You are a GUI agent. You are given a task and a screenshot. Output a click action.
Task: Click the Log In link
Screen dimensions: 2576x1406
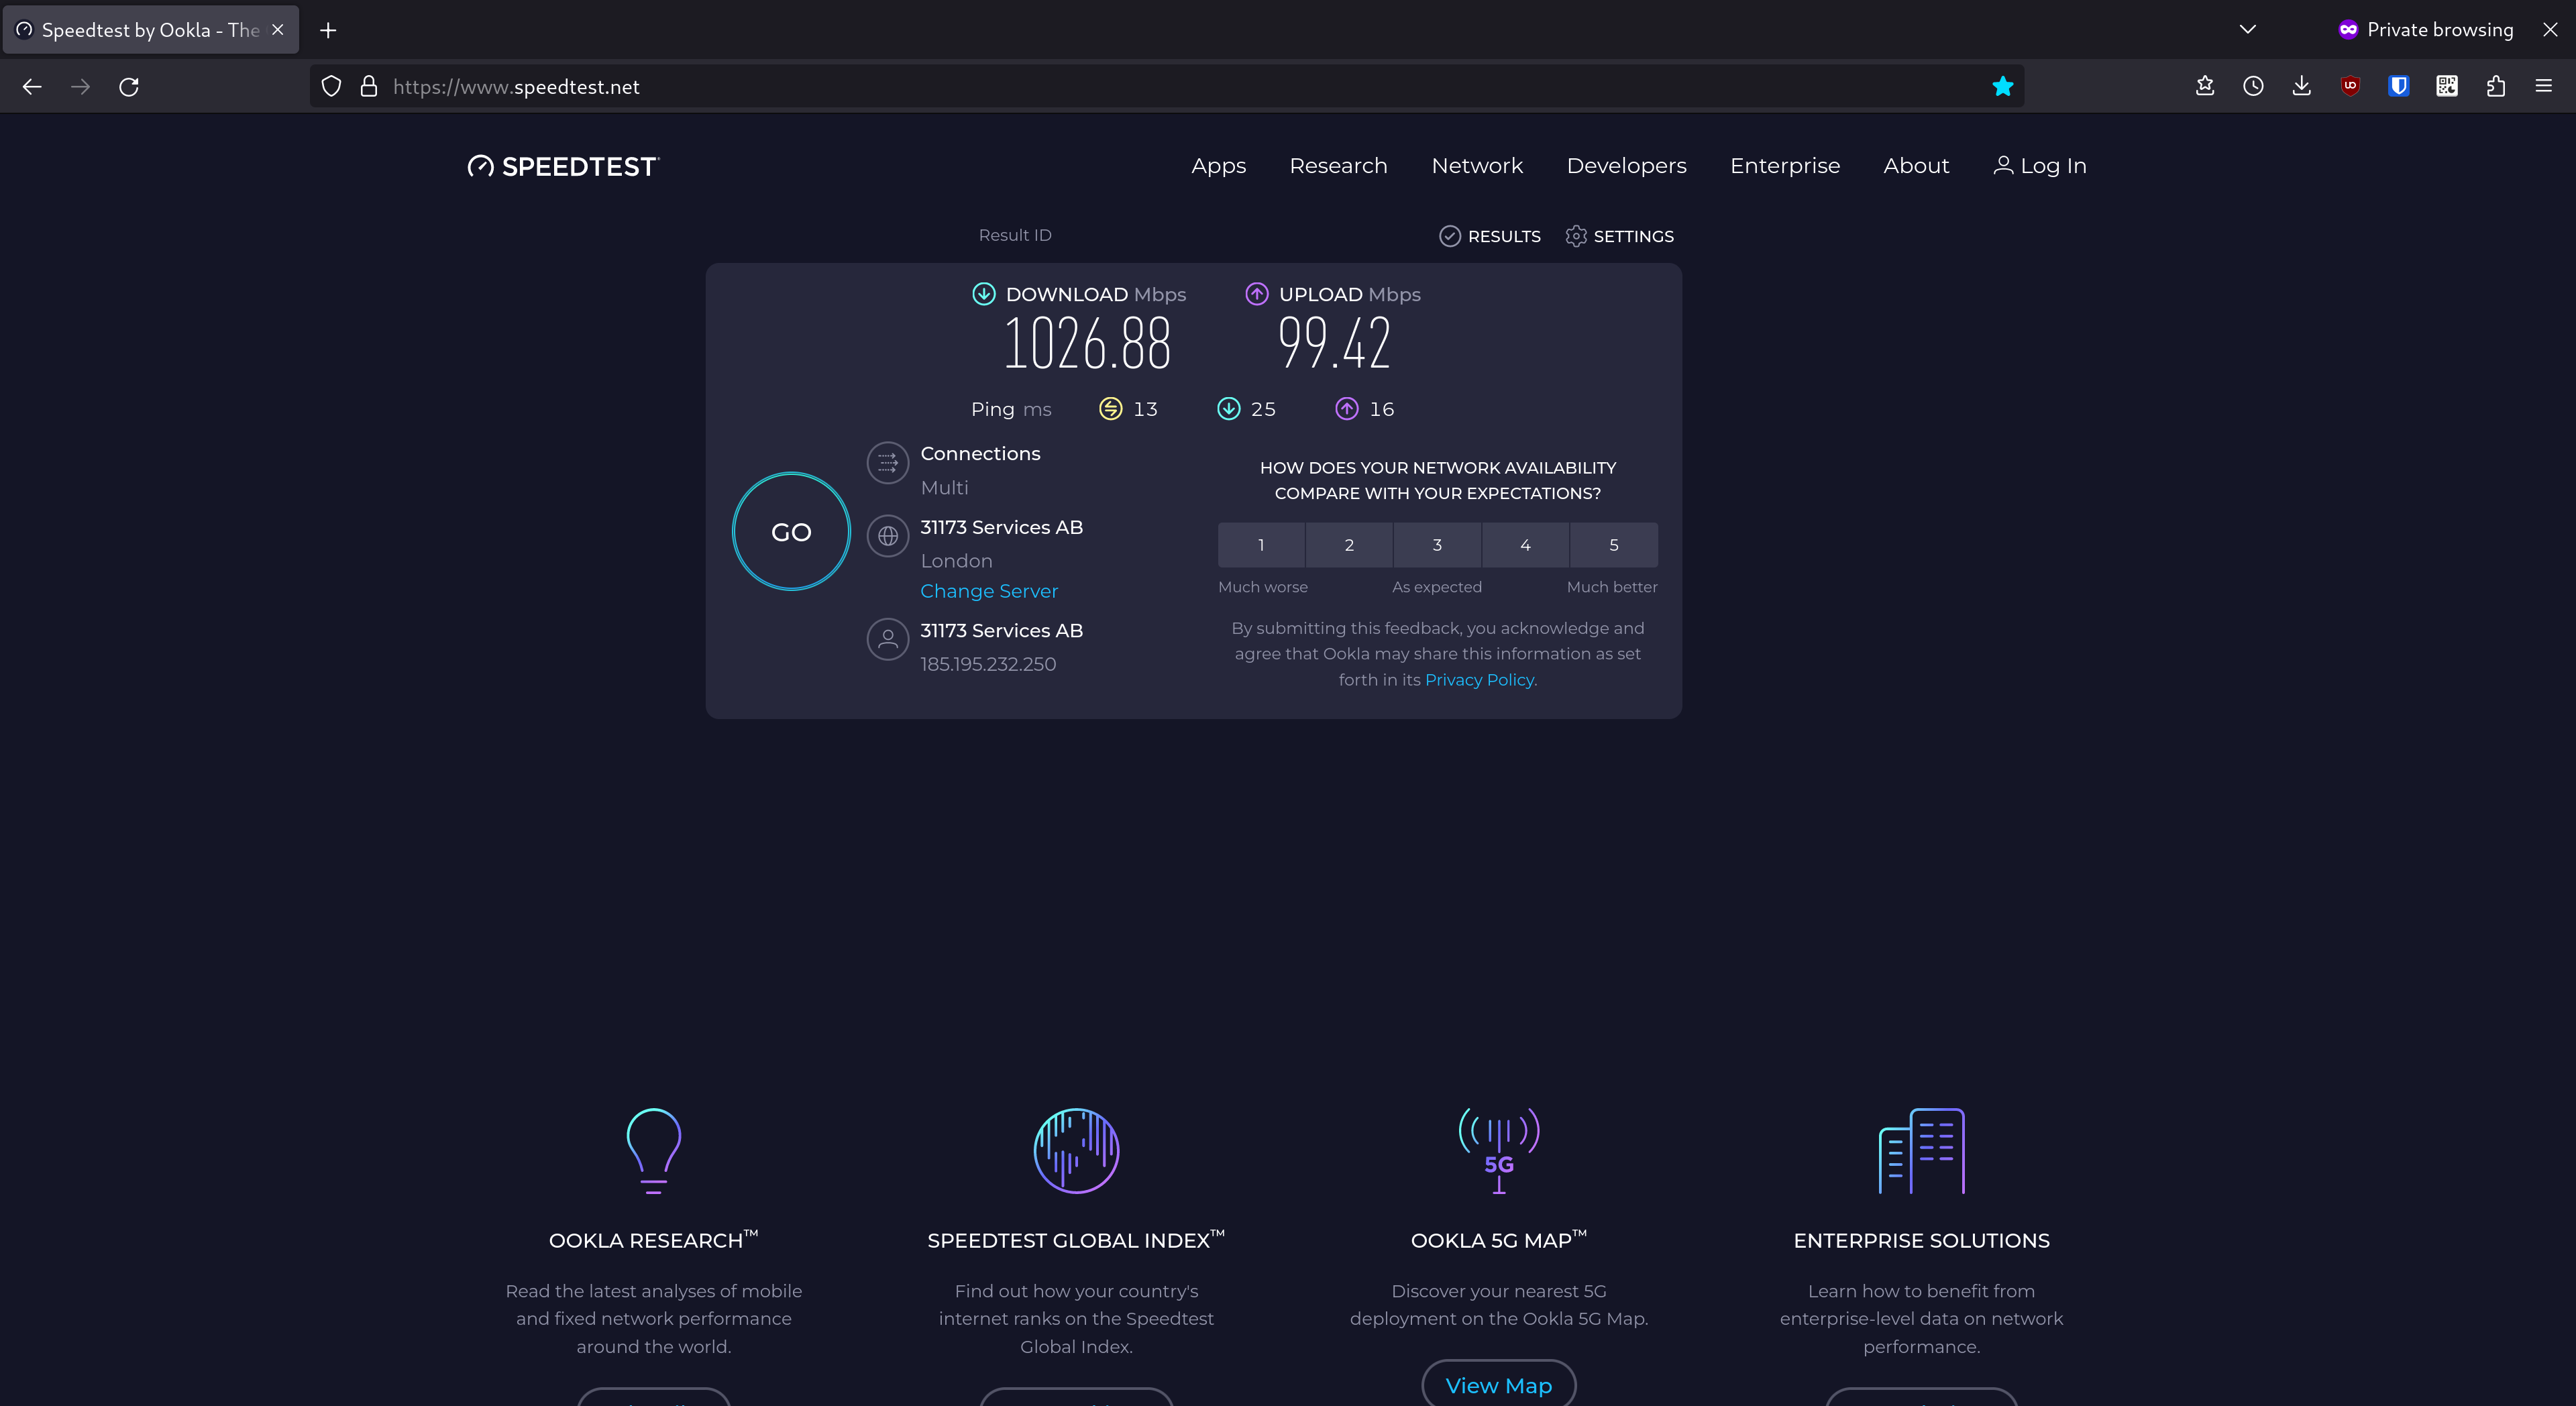point(2040,166)
